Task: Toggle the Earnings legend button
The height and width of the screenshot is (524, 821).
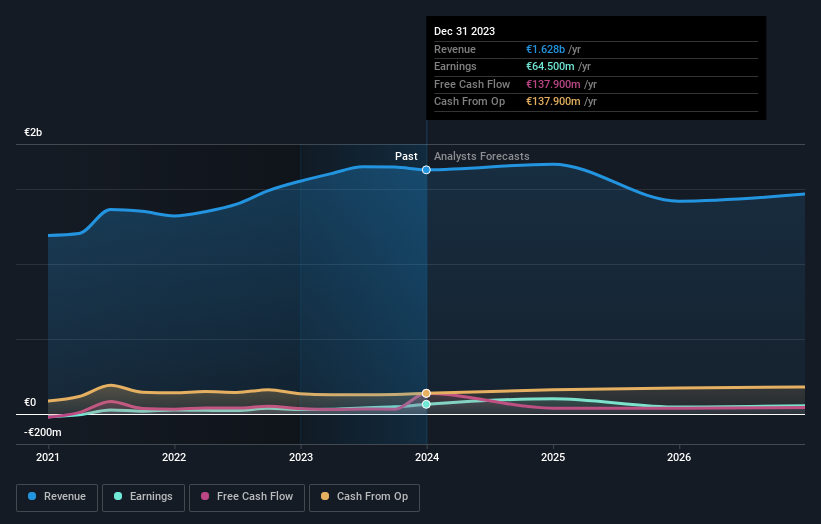Action: point(143,497)
